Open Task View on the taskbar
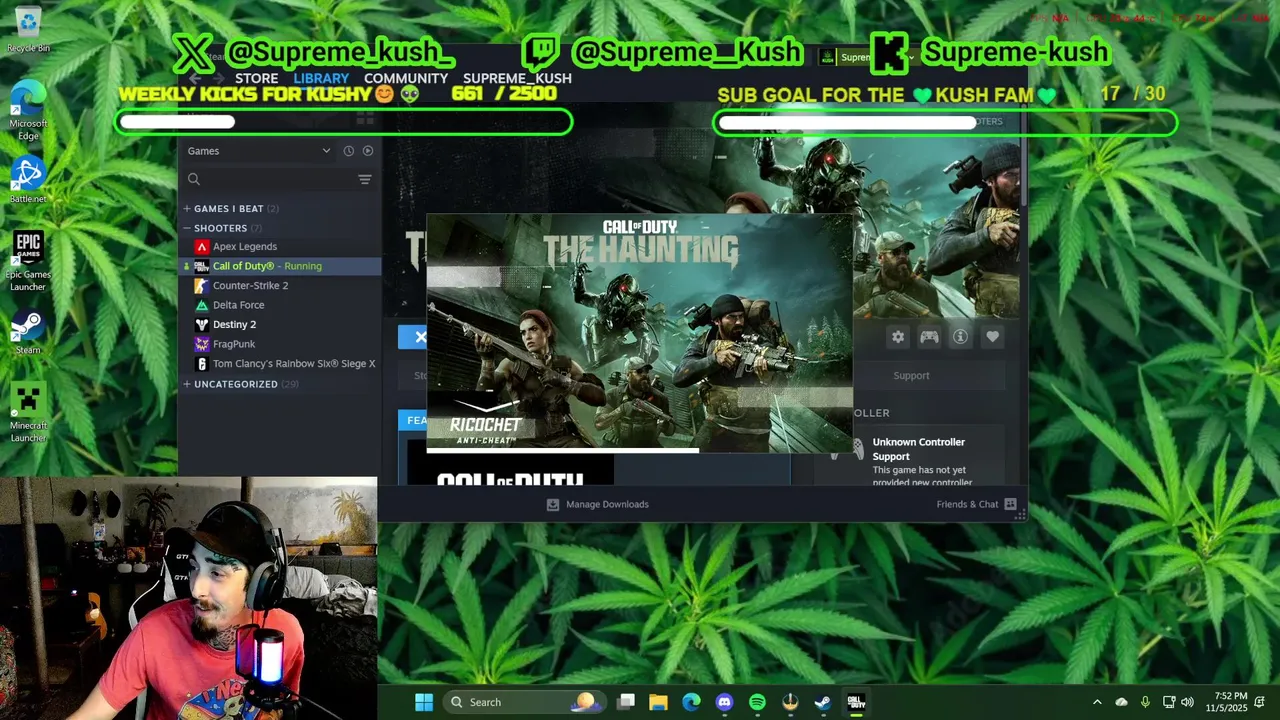Screen dimensions: 1280x720 point(626,702)
